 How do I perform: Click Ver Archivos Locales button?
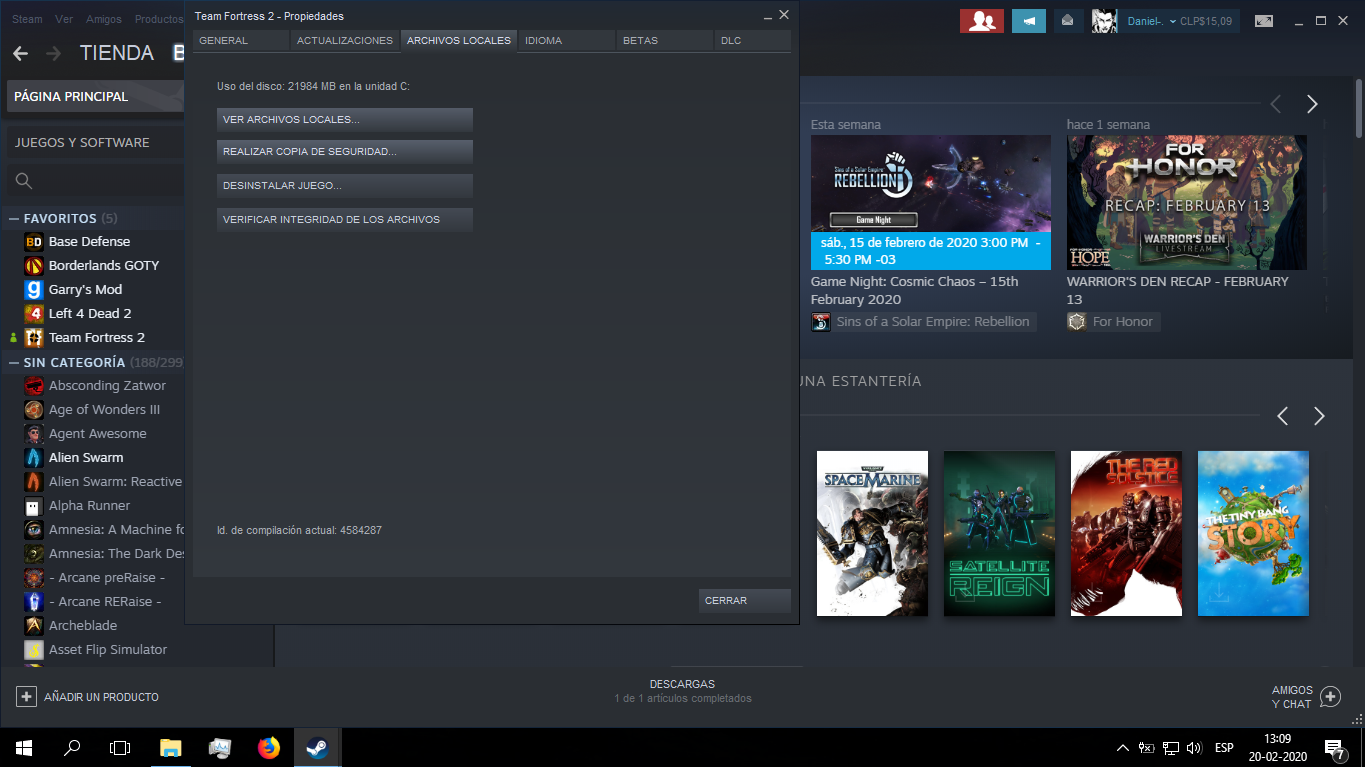[x=345, y=120]
